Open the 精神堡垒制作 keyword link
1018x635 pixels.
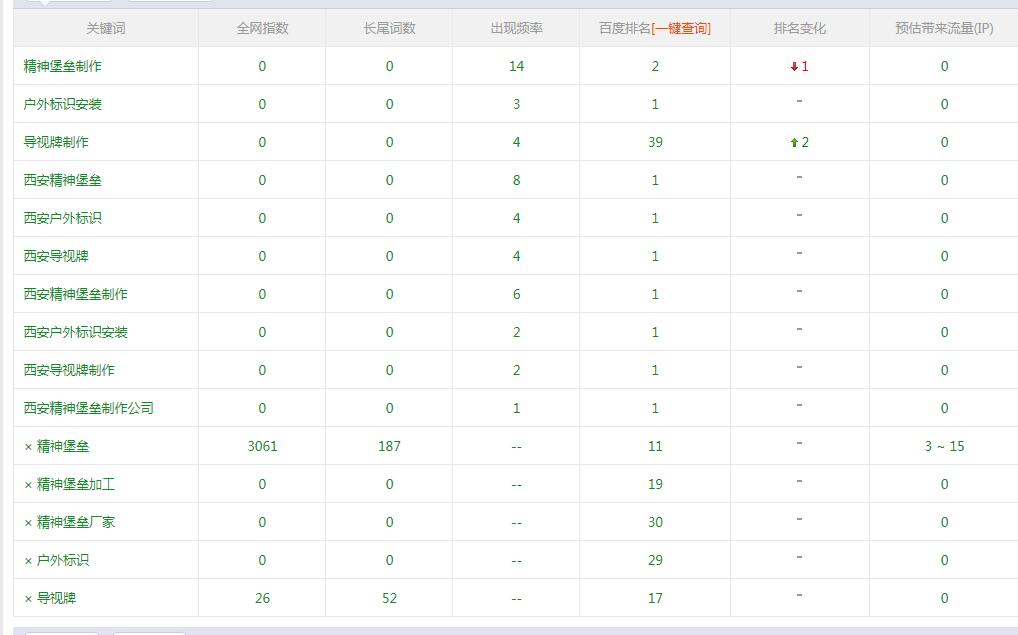62,67
